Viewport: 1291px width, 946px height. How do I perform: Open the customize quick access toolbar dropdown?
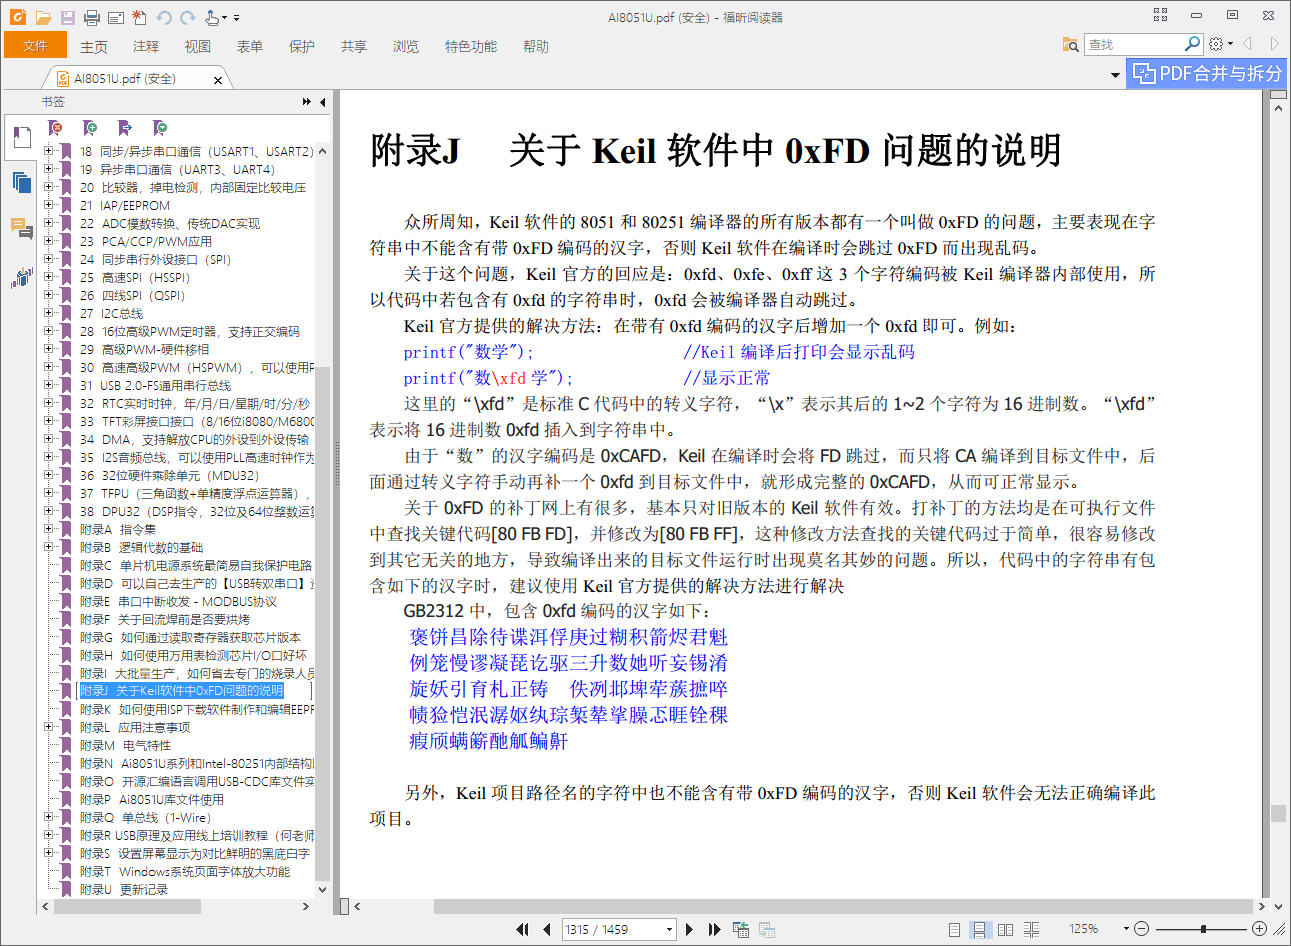click(237, 18)
